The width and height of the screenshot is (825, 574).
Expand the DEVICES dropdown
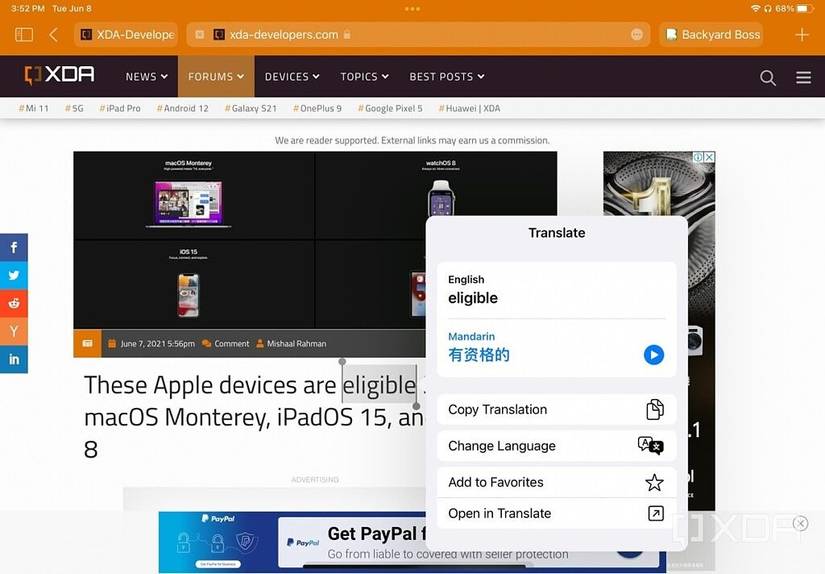[x=292, y=77]
